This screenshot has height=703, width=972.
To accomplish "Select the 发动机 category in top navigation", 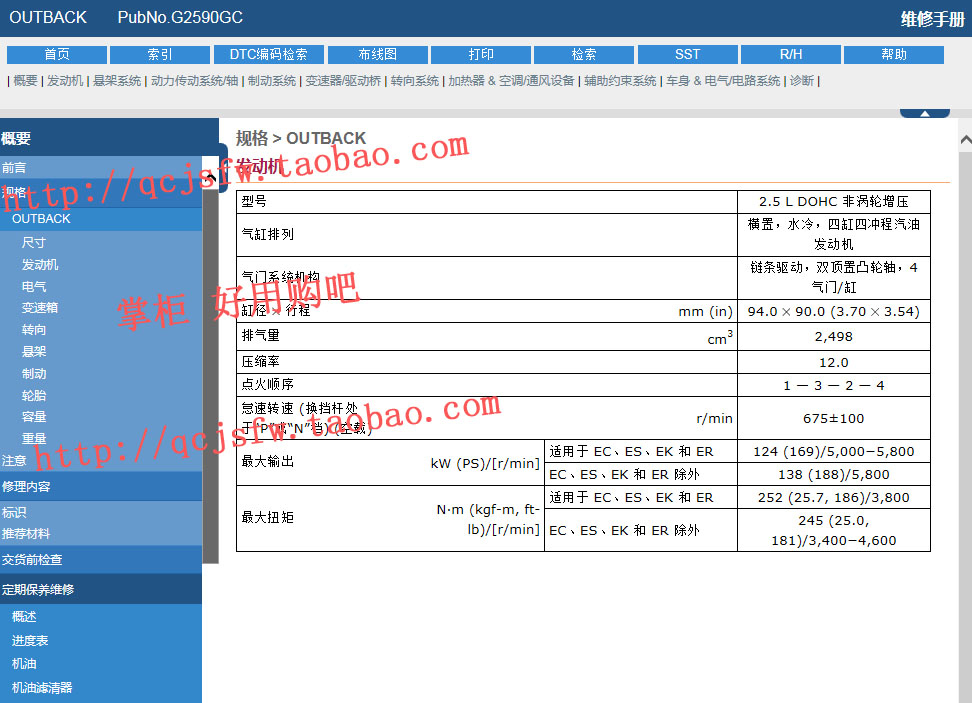I will 65,81.
